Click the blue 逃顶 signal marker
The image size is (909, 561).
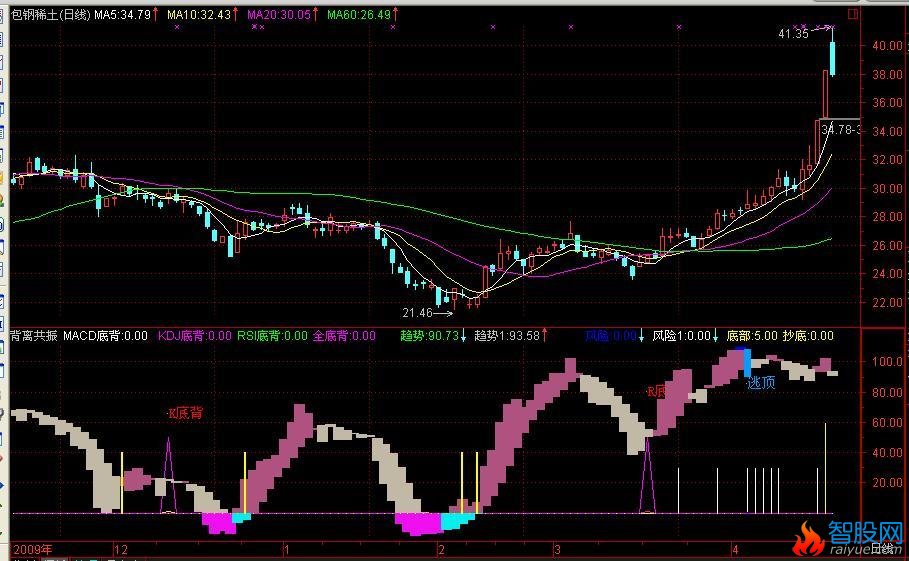tap(760, 382)
